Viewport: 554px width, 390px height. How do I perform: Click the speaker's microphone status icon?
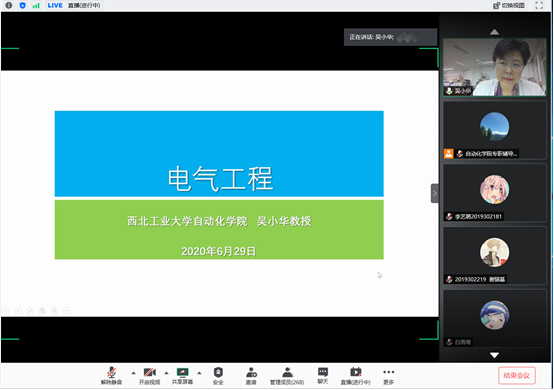click(449, 91)
